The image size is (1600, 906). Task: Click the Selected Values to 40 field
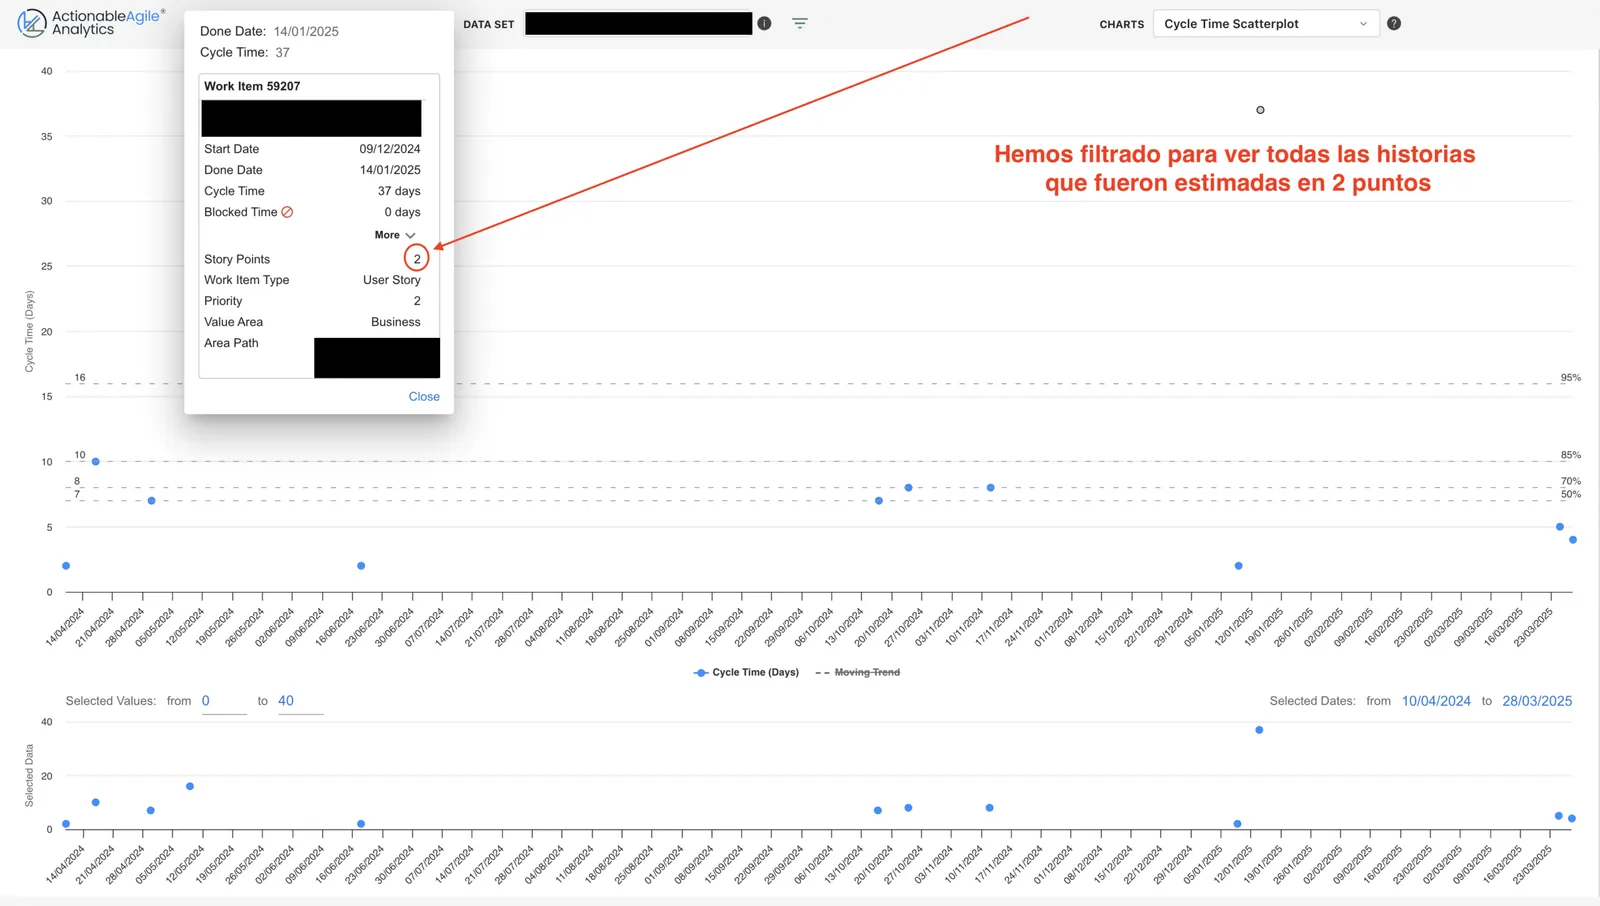300,702
